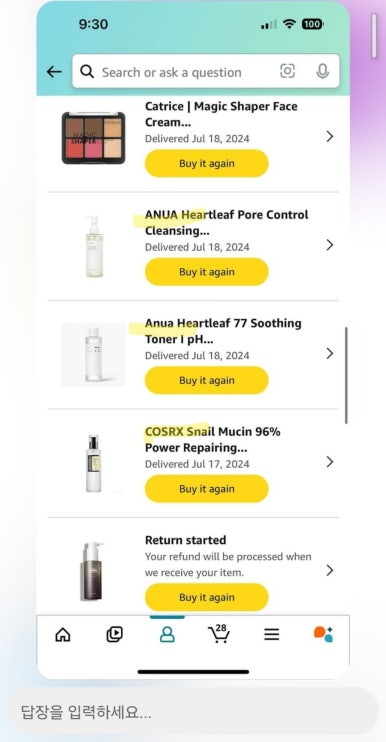Launch the Rufus AI assistant chat icon
The image size is (386, 742).
coord(324,634)
